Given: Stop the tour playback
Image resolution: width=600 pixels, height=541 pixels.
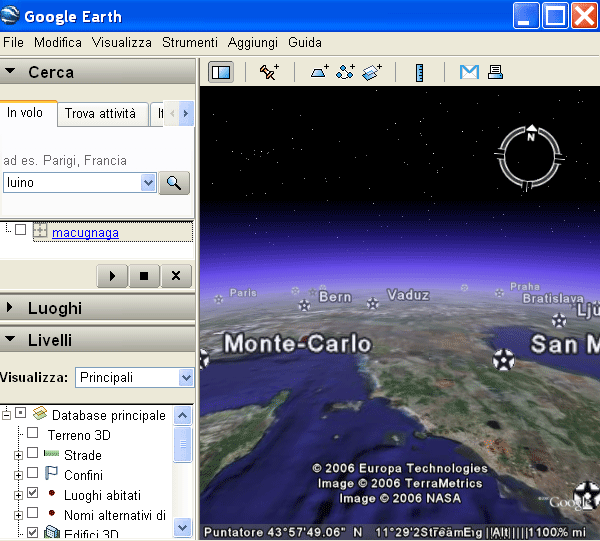Looking at the screenshot, I should [144, 276].
